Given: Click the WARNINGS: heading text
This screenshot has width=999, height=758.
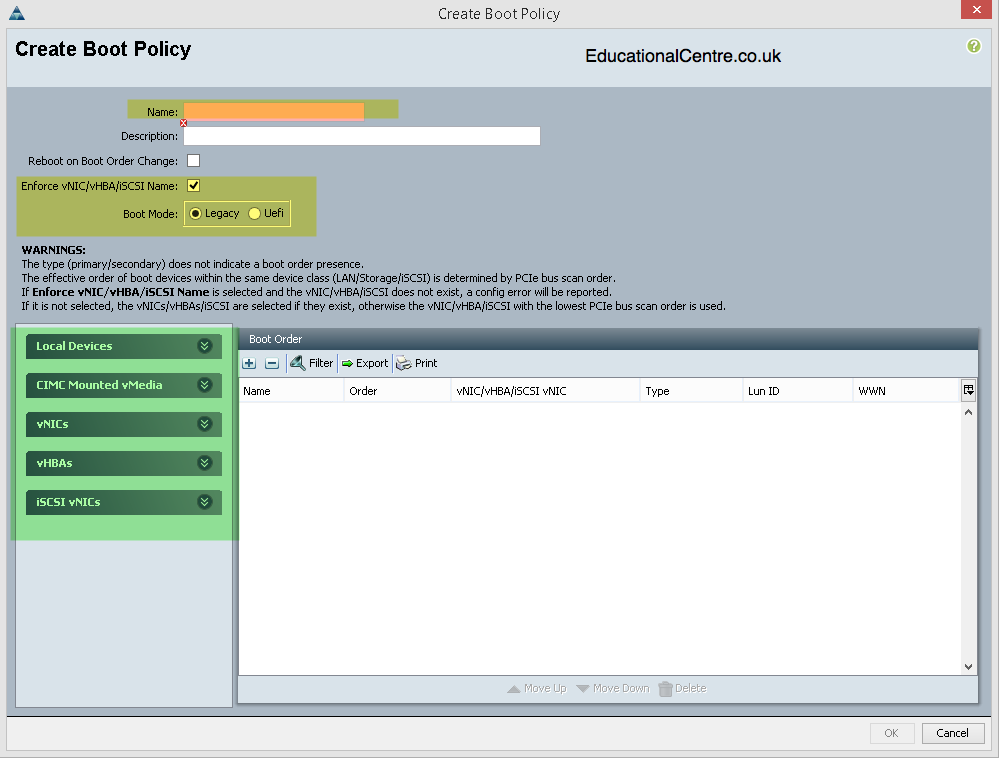Looking at the screenshot, I should click(x=54, y=250).
